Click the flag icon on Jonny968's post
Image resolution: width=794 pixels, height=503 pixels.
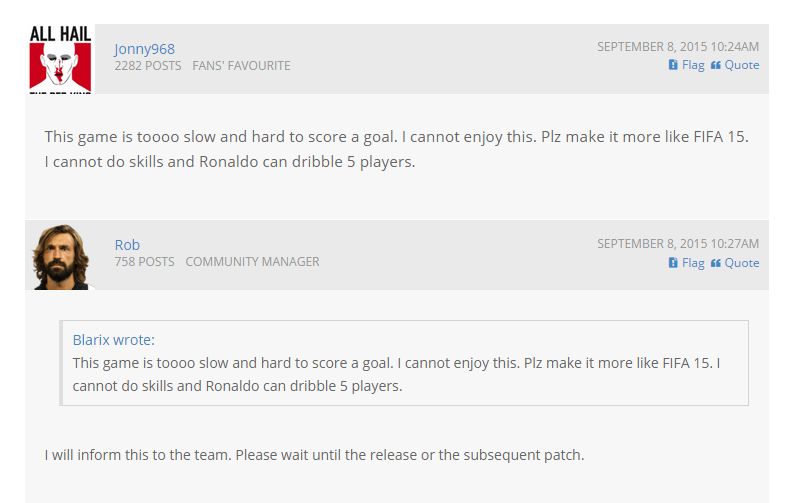pos(673,65)
